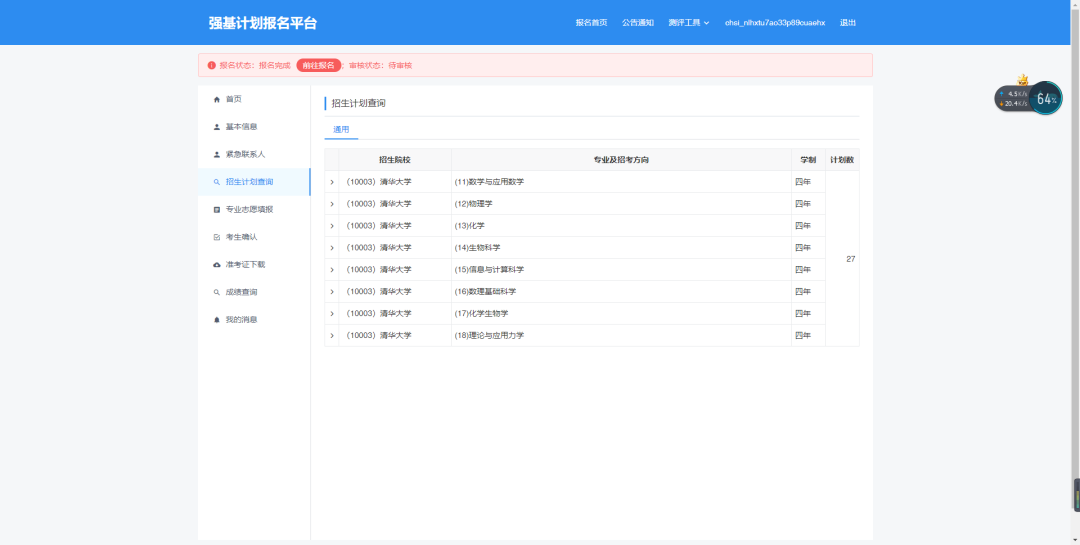Expand the row for (13)化学
This screenshot has width=1080, height=545.
331,226
